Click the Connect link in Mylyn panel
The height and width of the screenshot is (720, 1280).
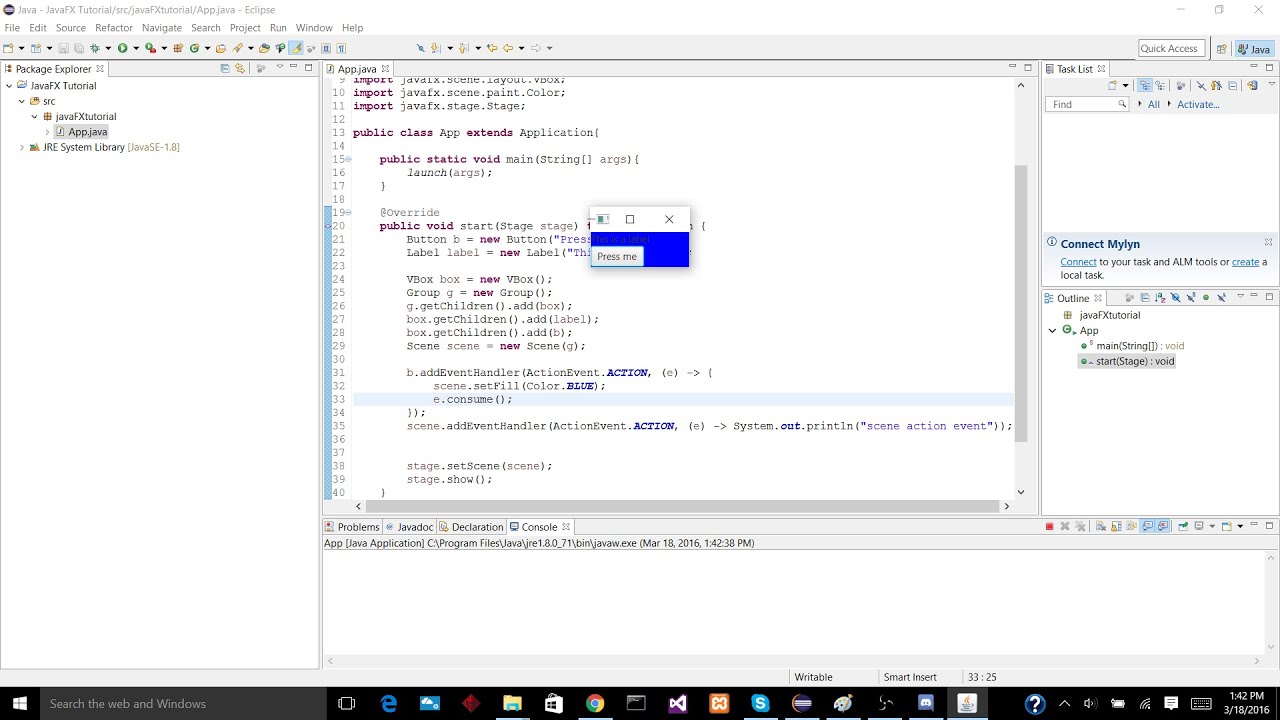tap(1079, 262)
